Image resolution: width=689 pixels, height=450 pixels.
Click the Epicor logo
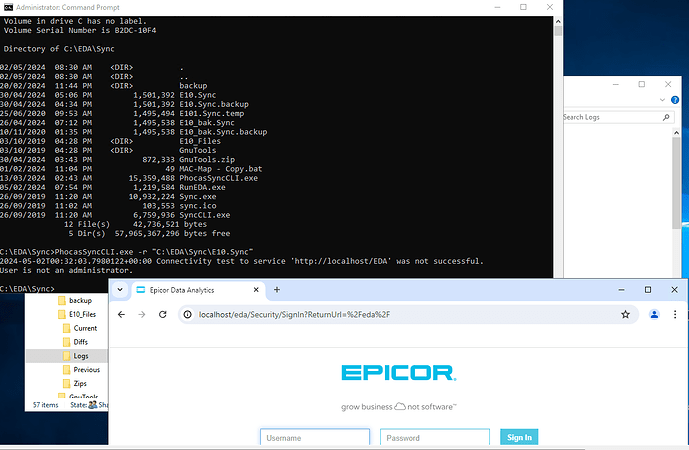tap(399, 373)
